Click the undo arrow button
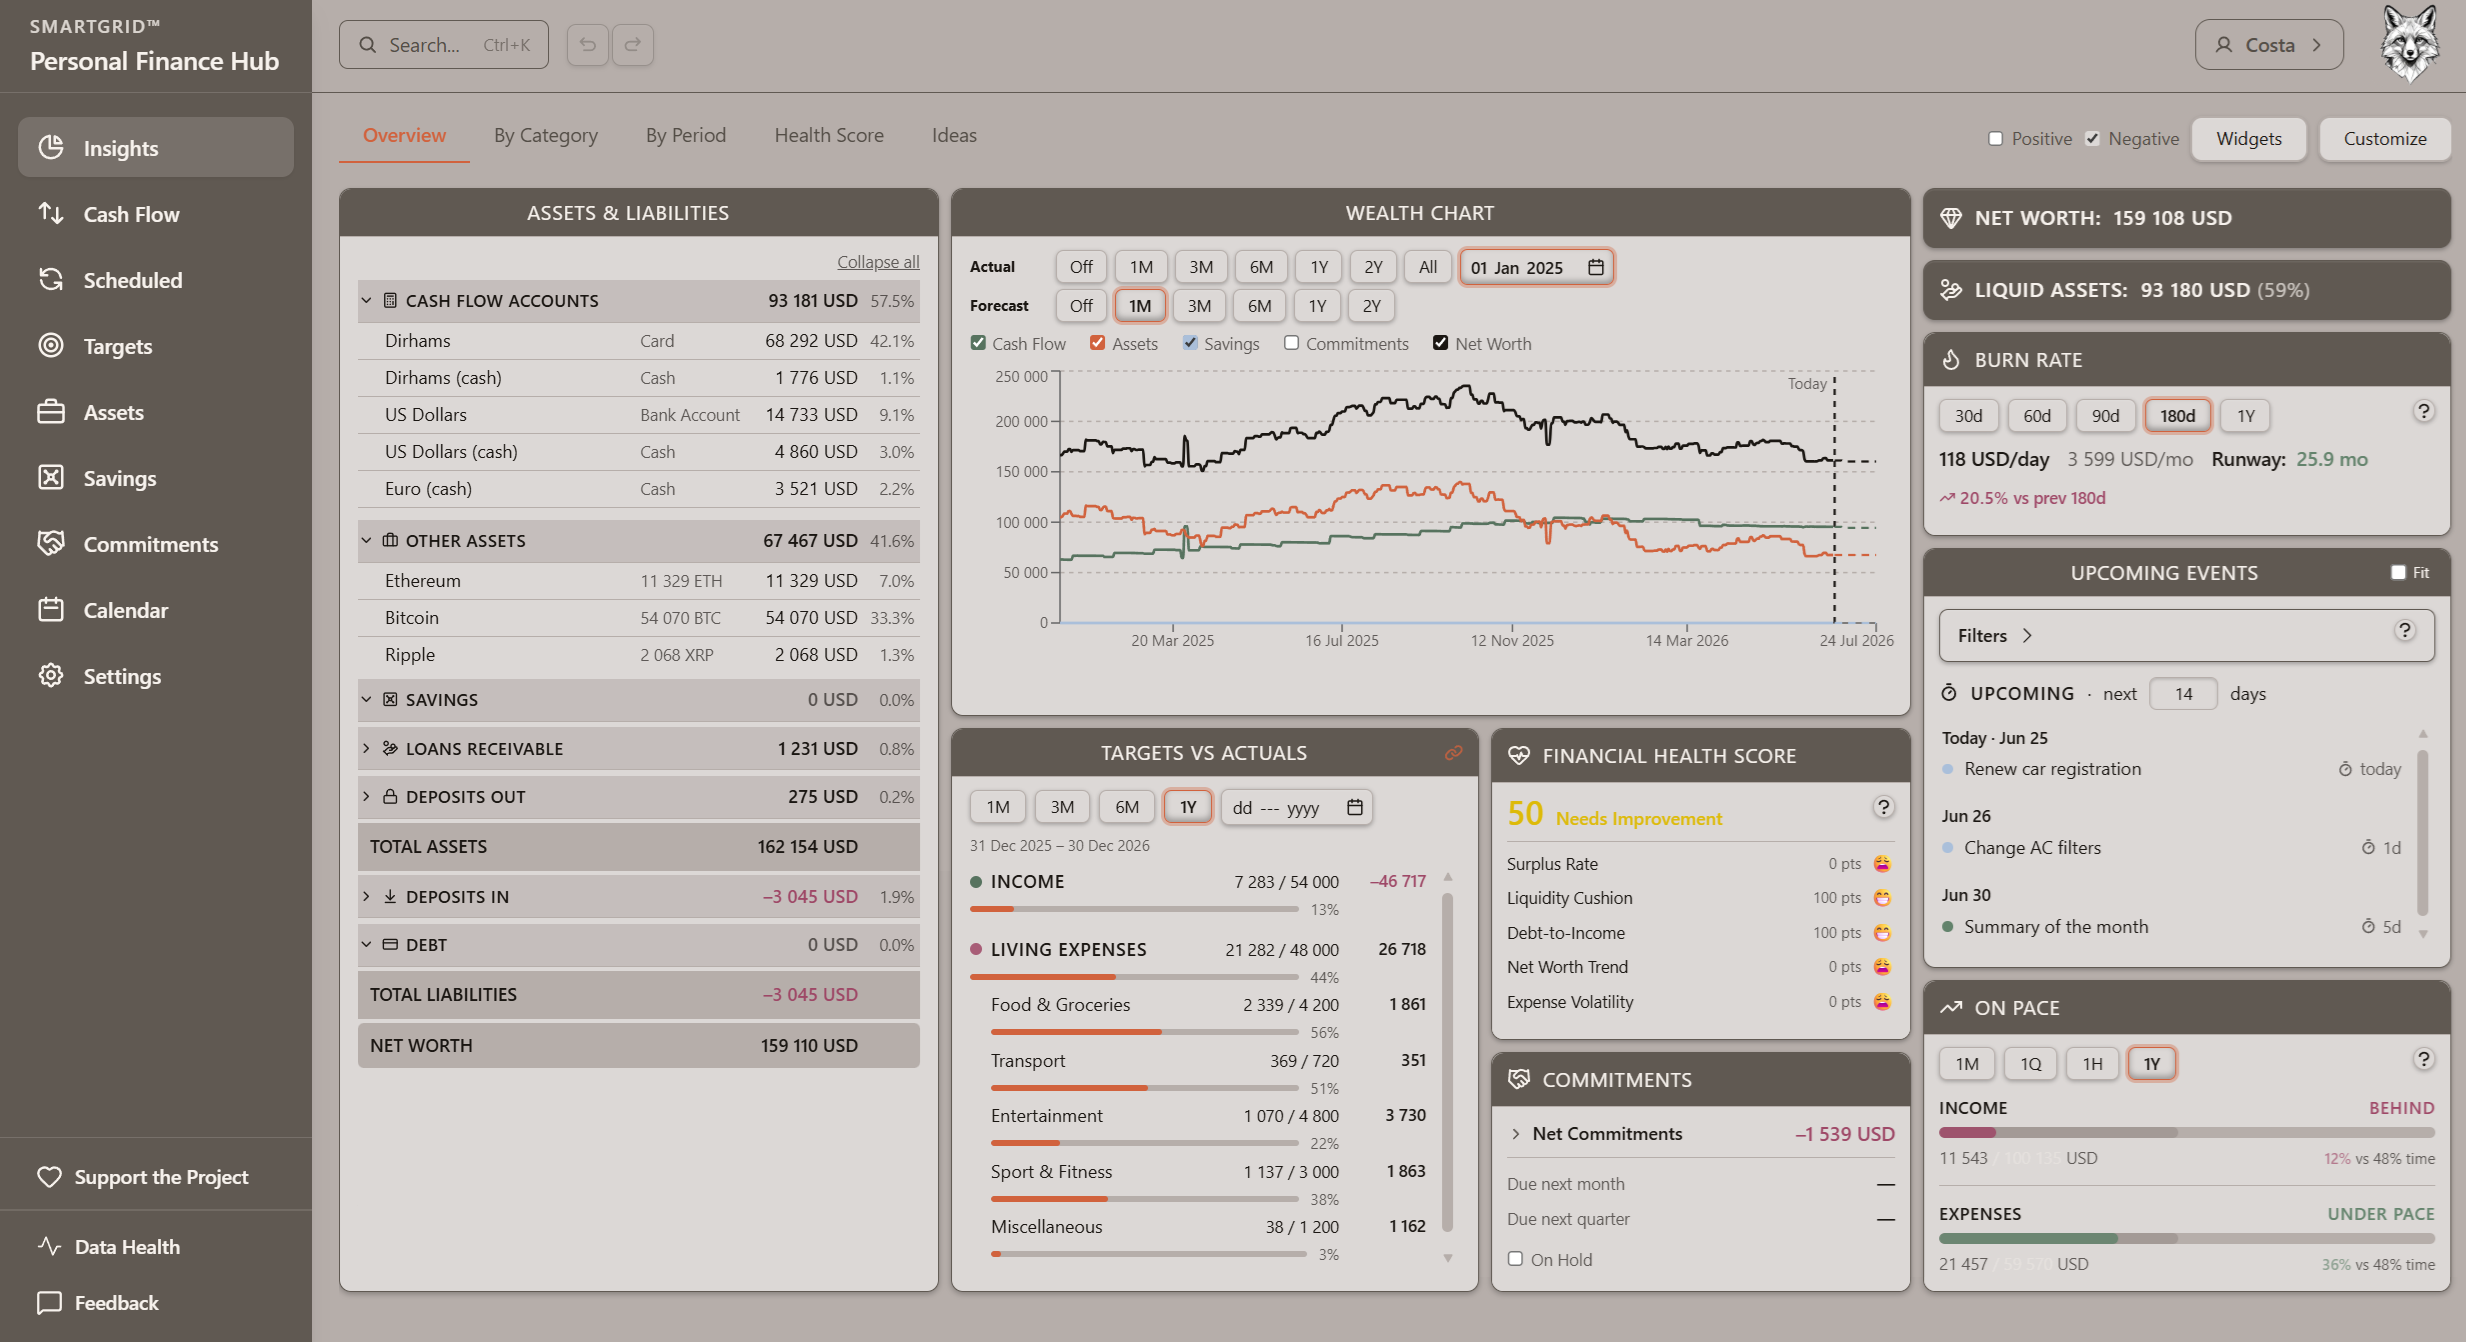Screen dimensions: 2466x1342 [588, 45]
